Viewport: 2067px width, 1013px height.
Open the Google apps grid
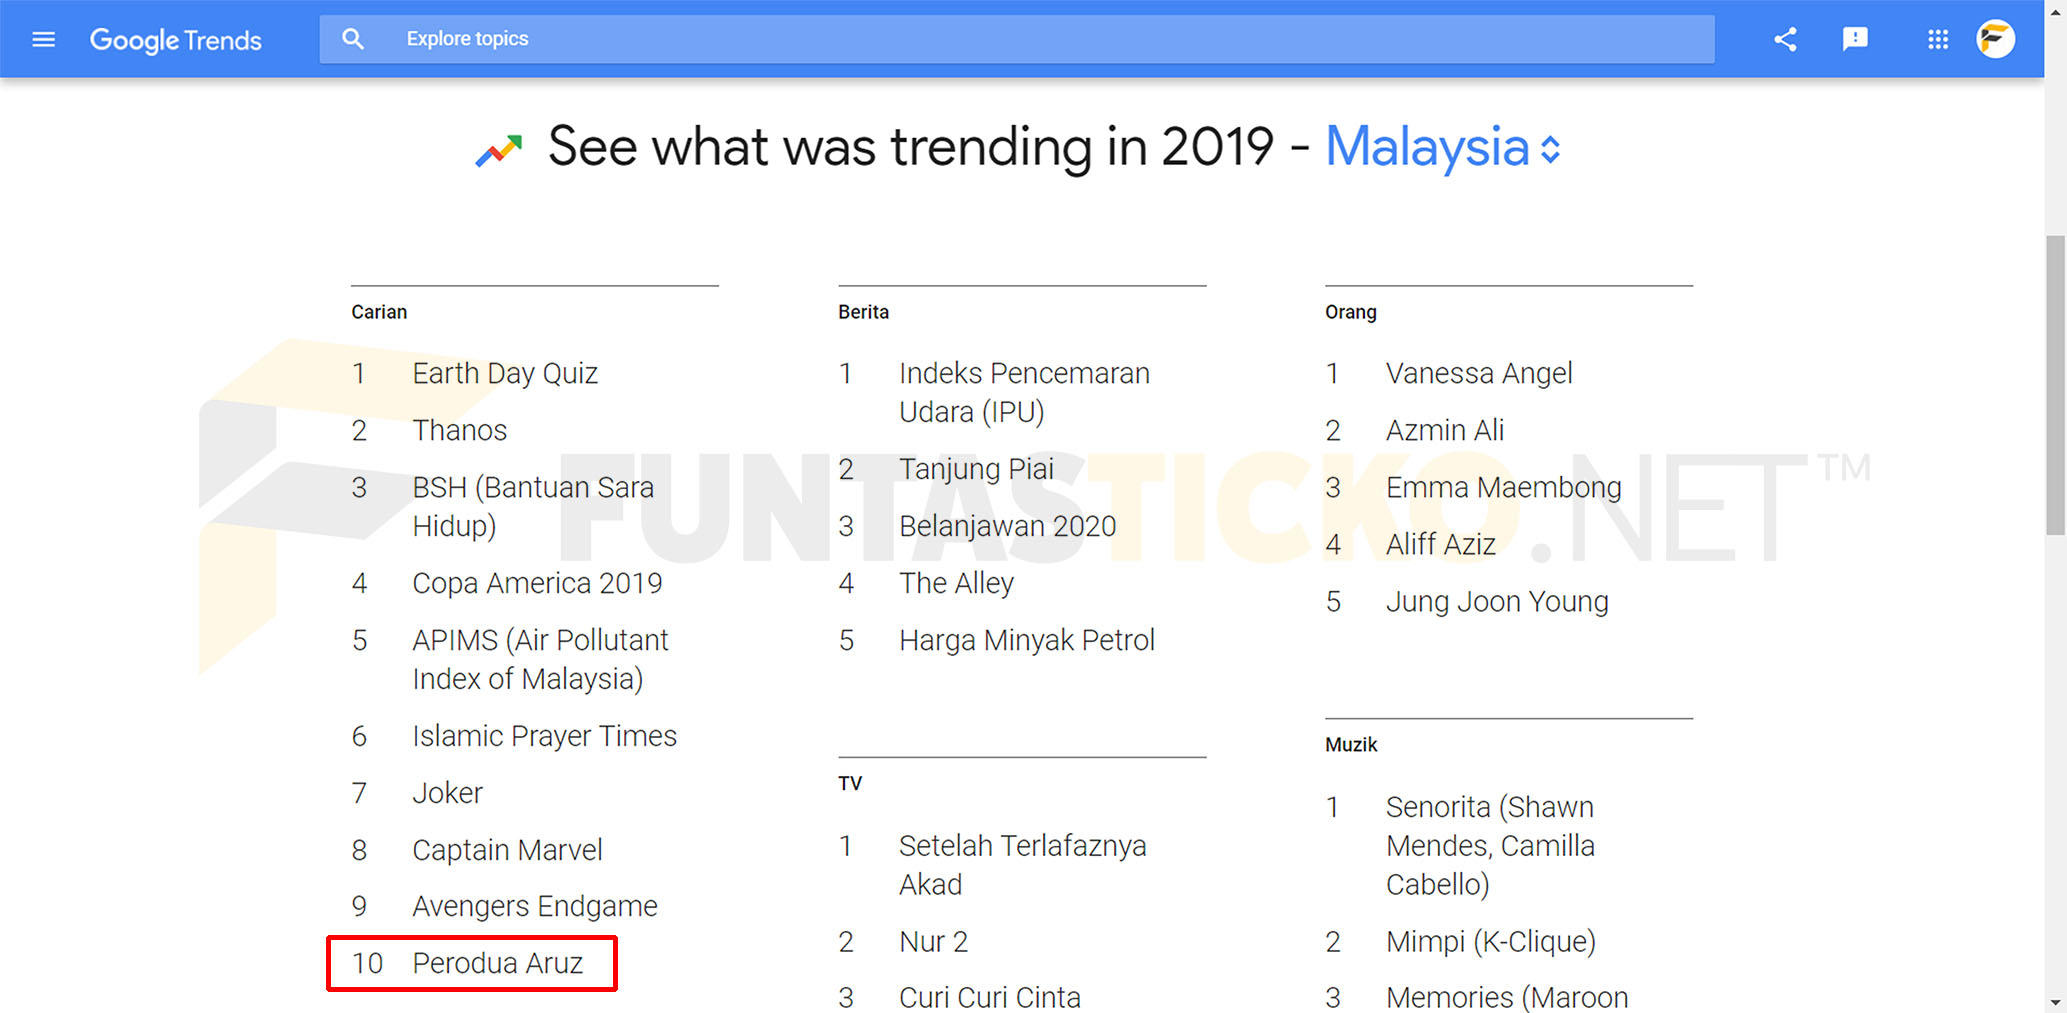click(1938, 39)
